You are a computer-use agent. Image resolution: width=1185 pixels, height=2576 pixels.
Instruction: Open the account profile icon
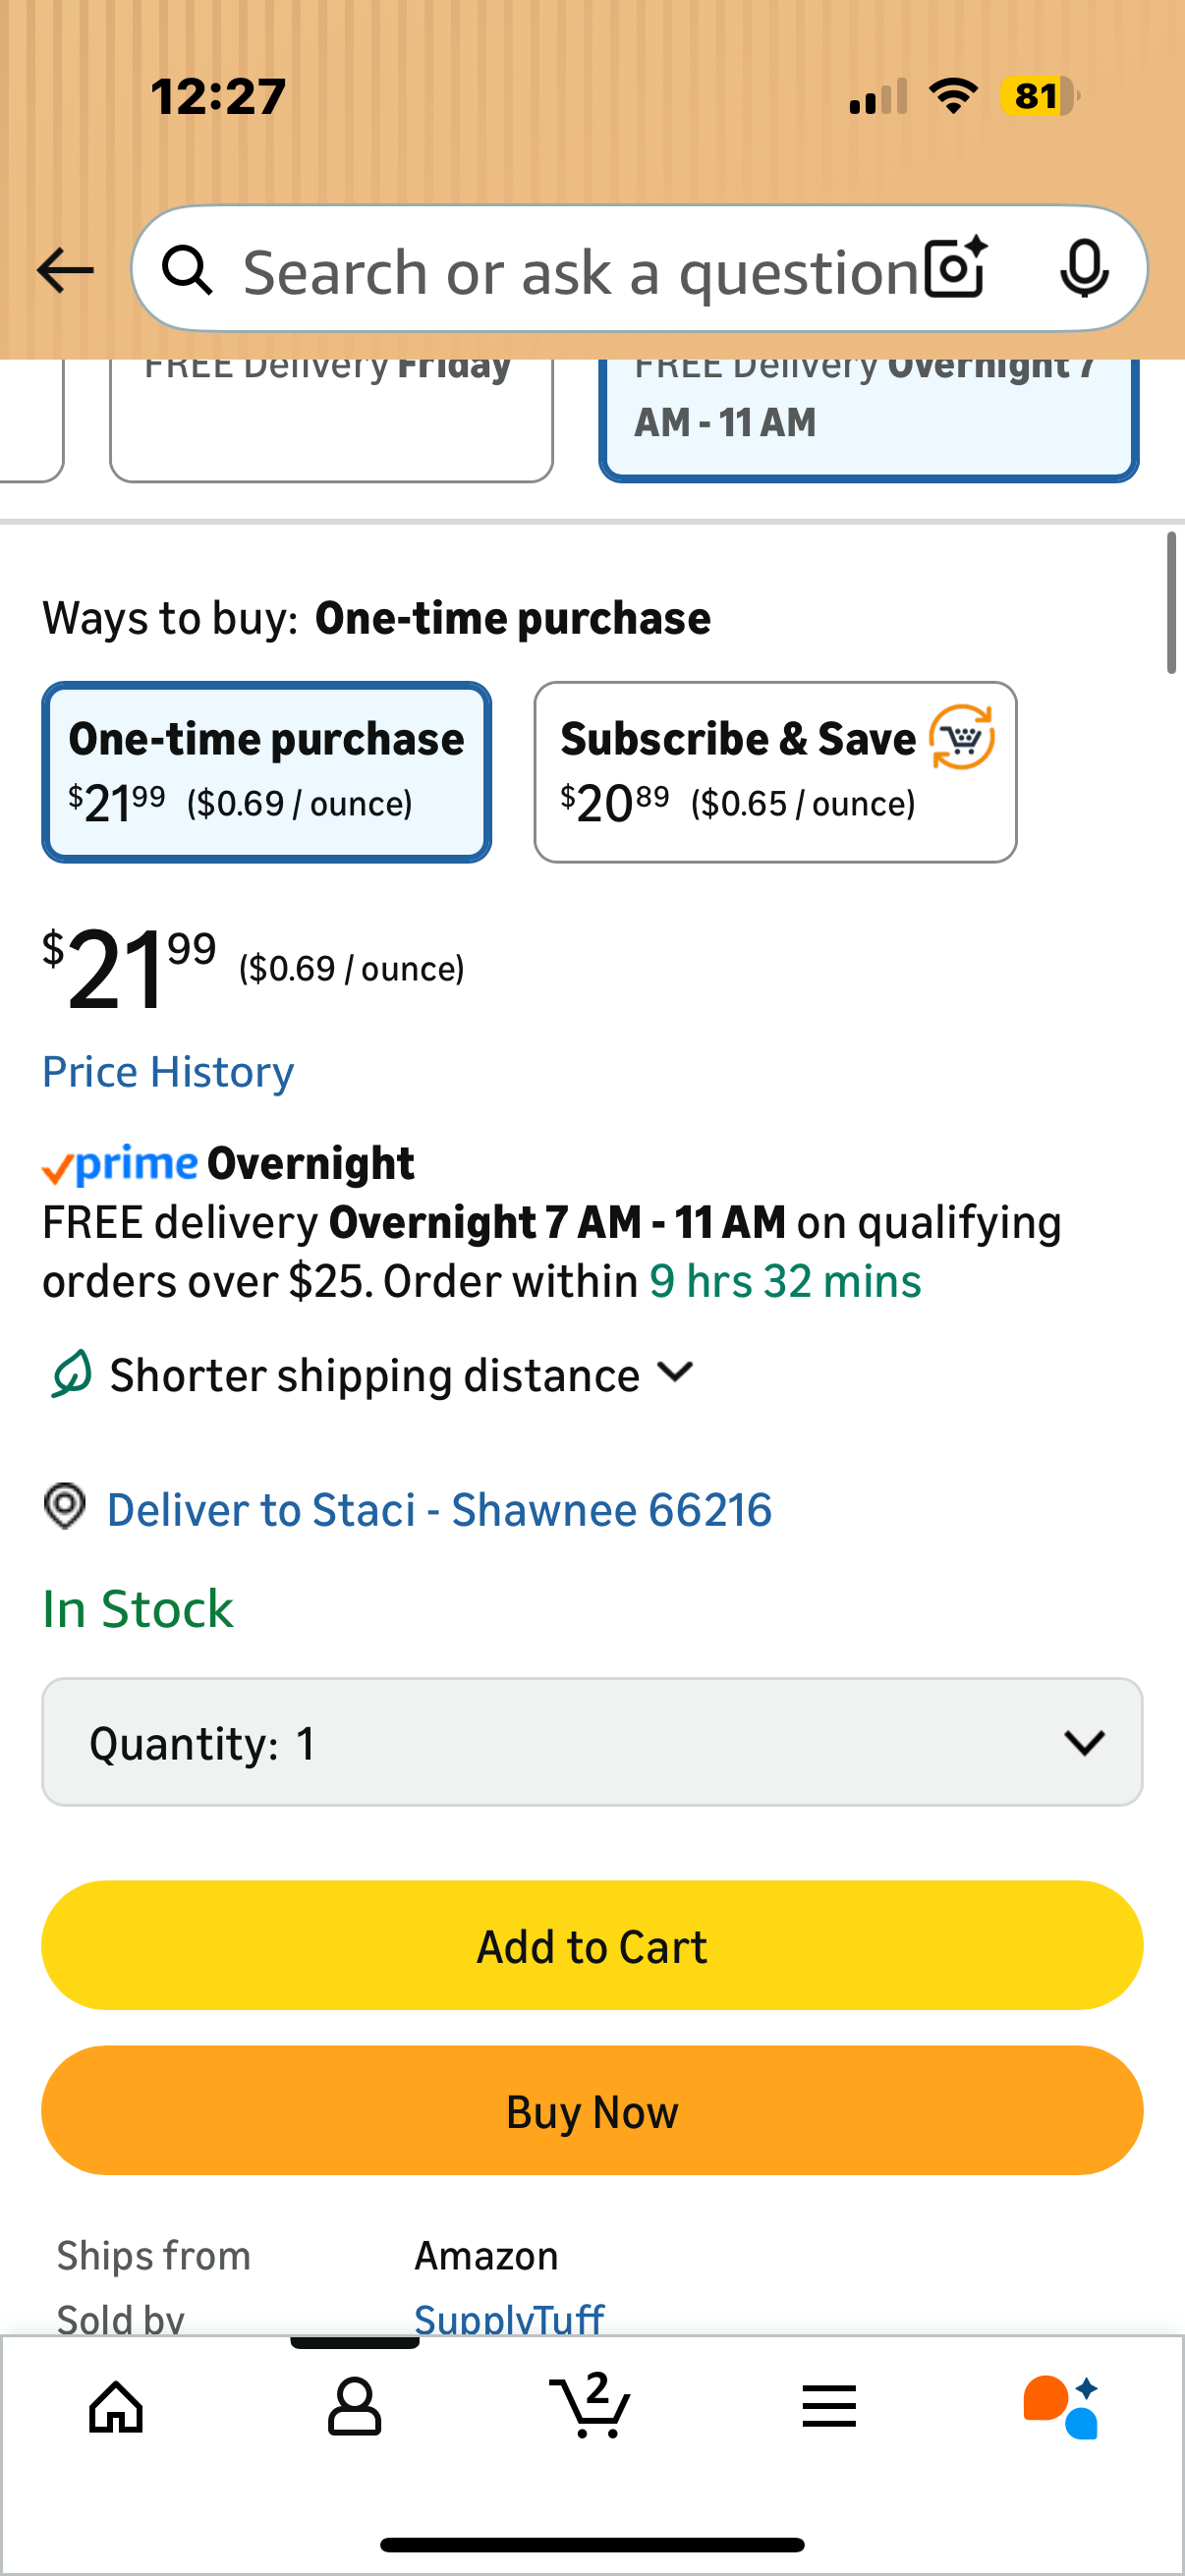tap(354, 2406)
